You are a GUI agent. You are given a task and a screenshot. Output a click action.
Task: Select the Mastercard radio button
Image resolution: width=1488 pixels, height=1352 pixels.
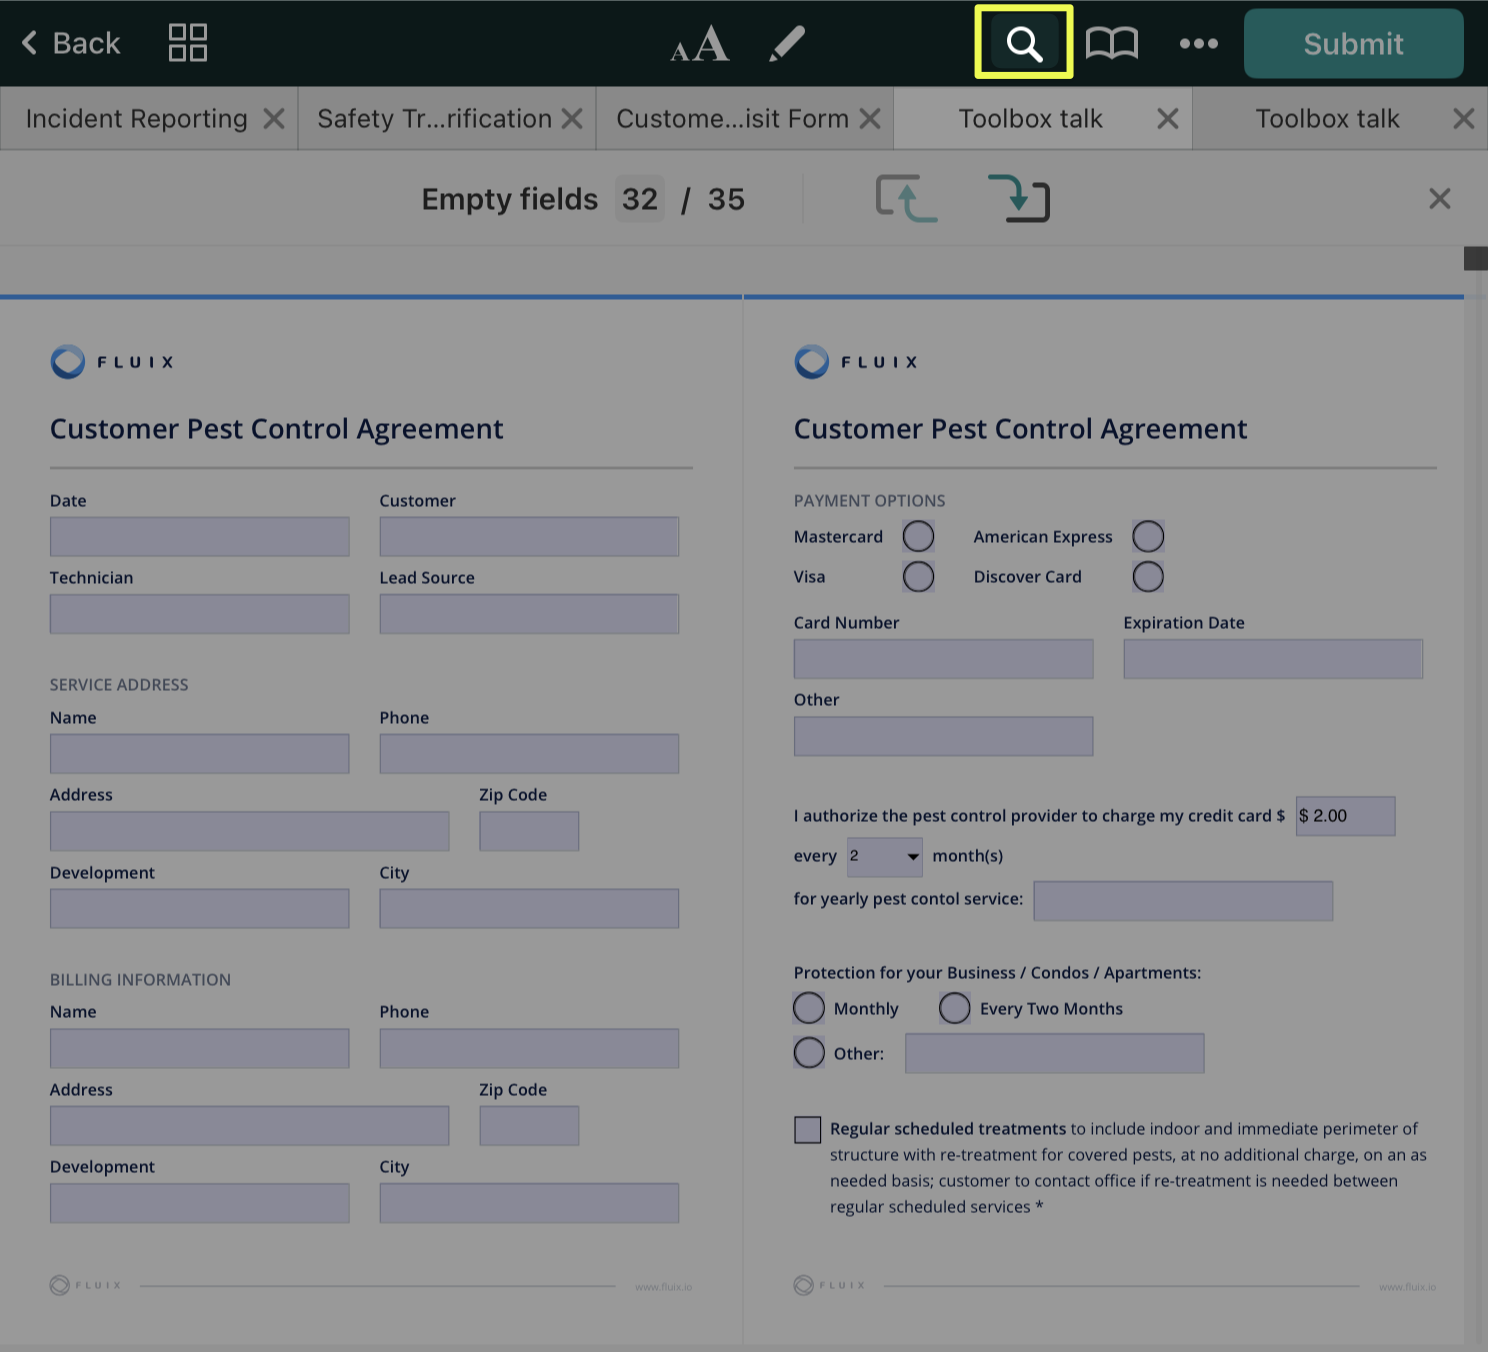[918, 537]
